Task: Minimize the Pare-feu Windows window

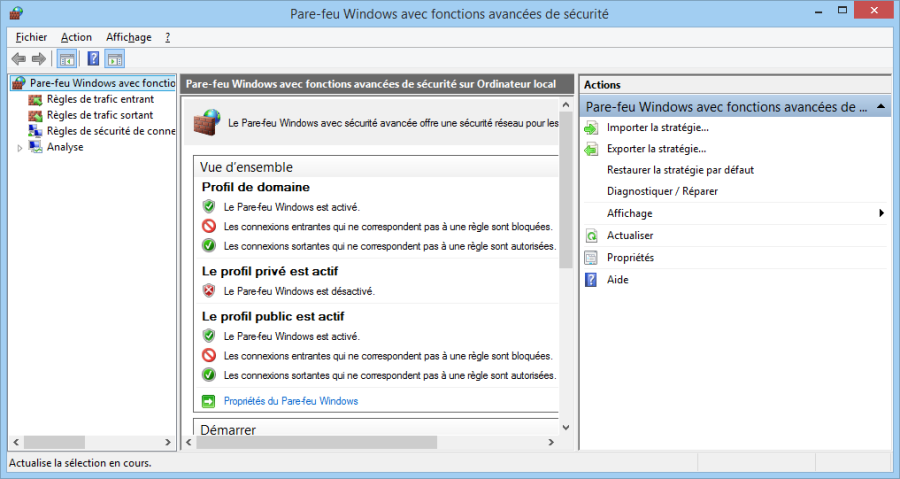Action: tap(819, 11)
